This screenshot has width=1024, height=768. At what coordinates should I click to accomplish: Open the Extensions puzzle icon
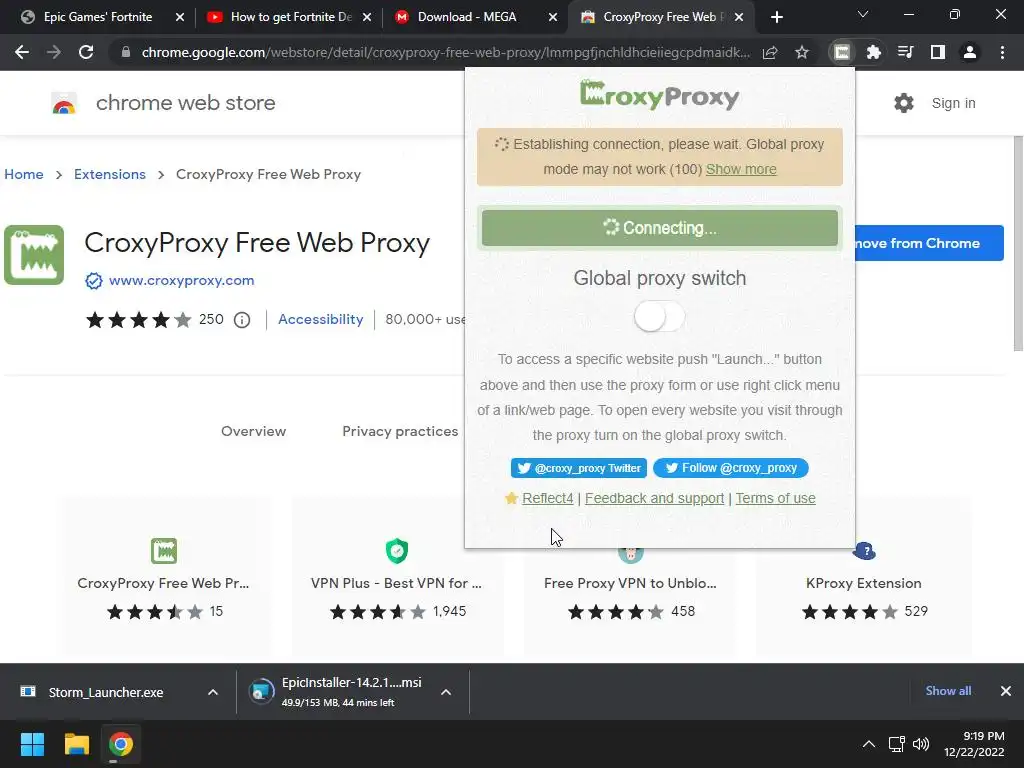click(874, 52)
